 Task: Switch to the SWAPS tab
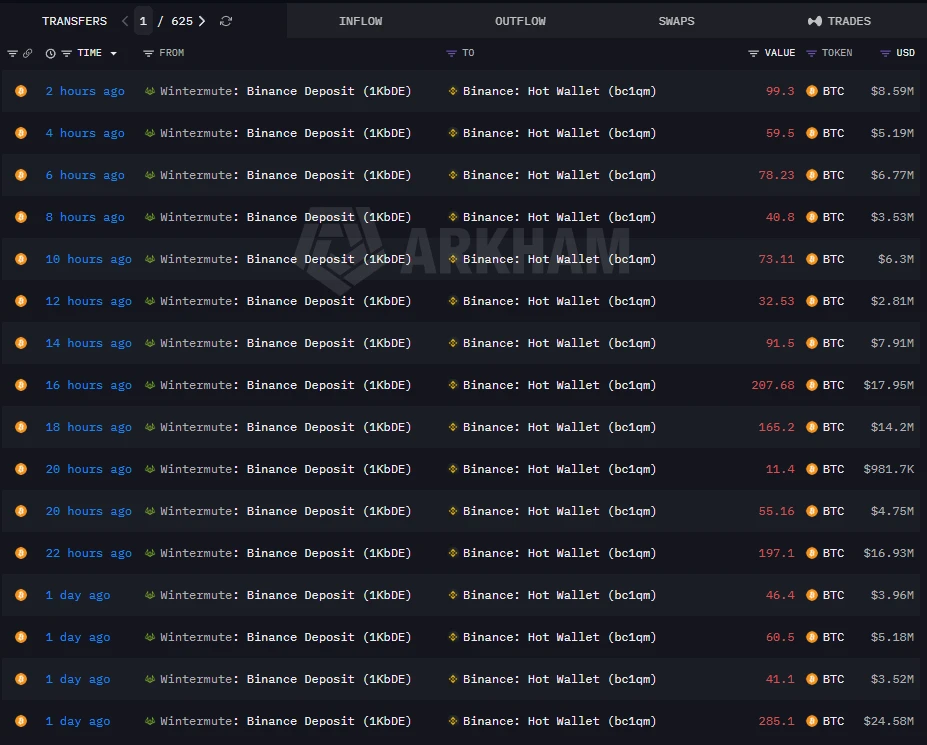(676, 21)
